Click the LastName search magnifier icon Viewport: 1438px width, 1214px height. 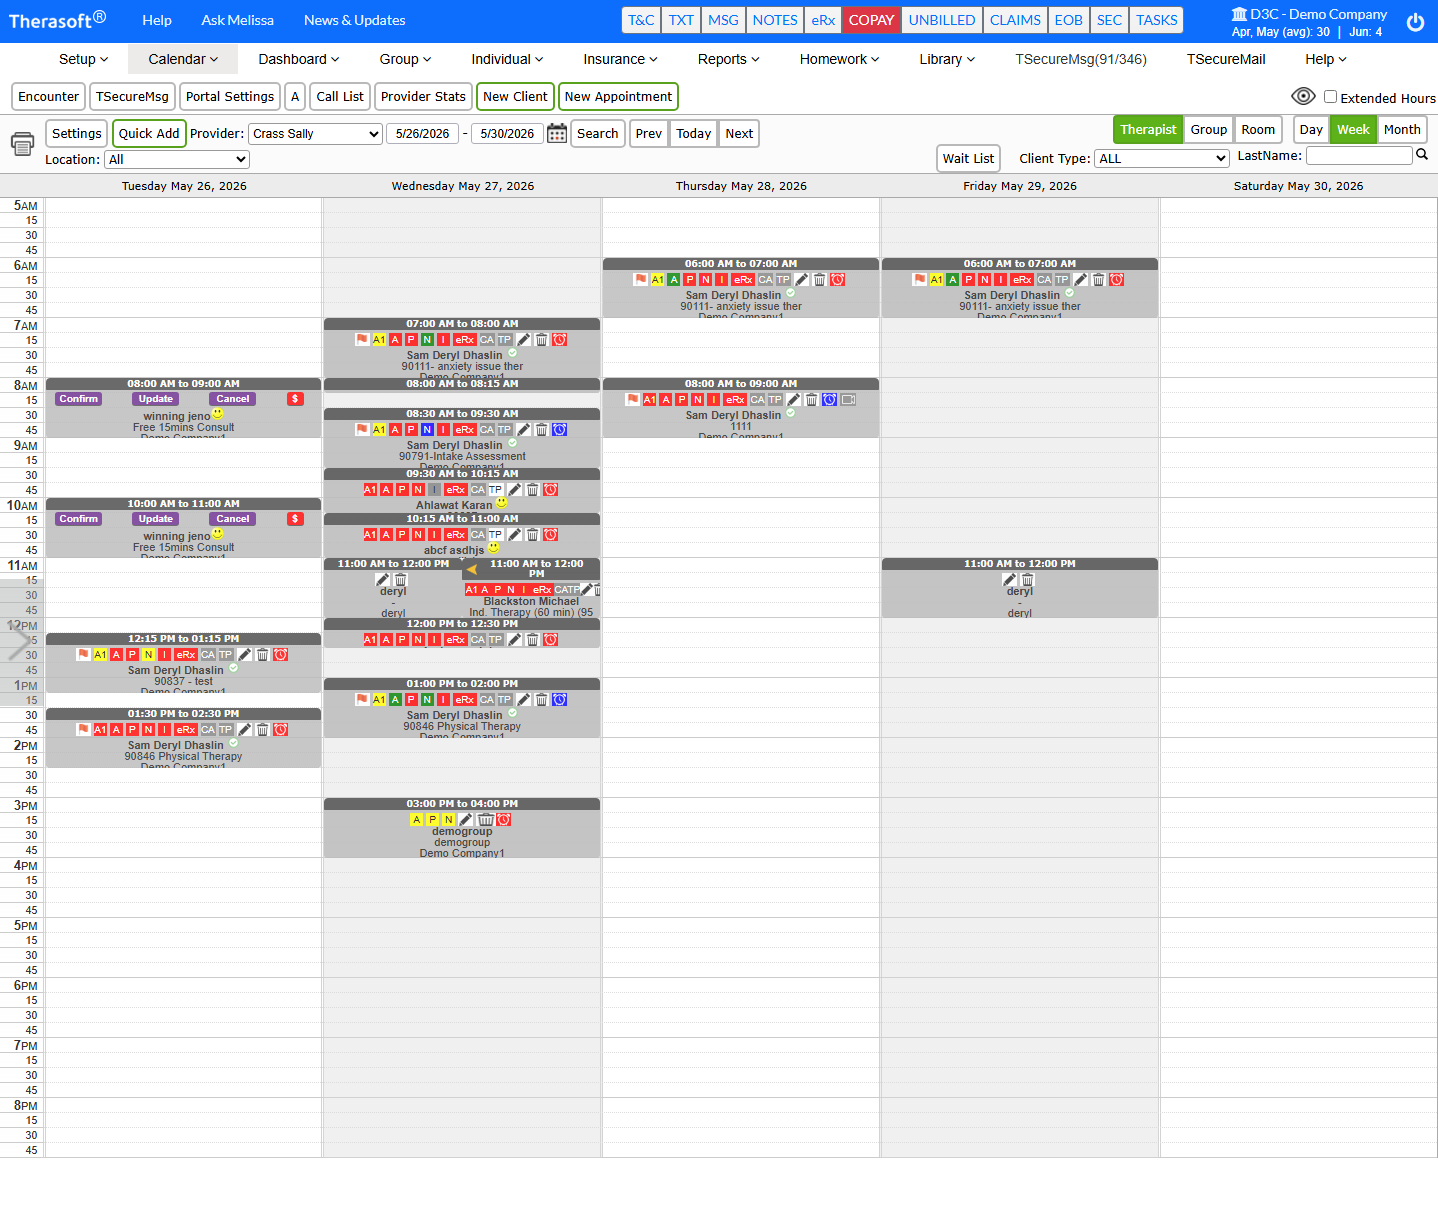[x=1422, y=154]
